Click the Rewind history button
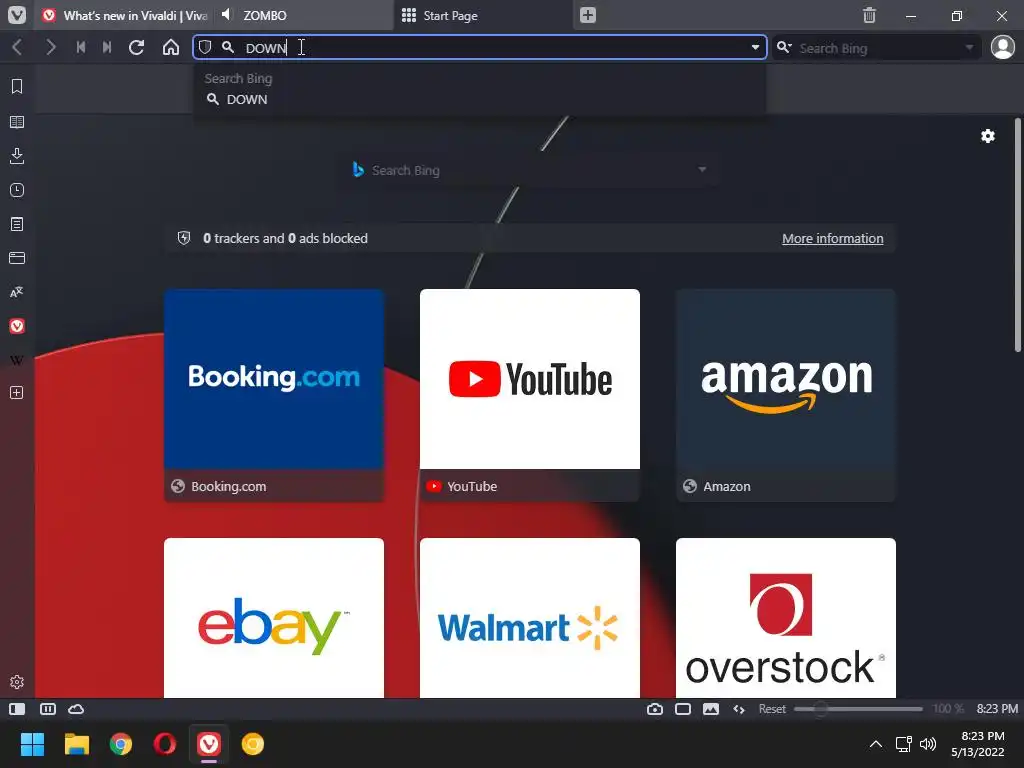 click(81, 47)
